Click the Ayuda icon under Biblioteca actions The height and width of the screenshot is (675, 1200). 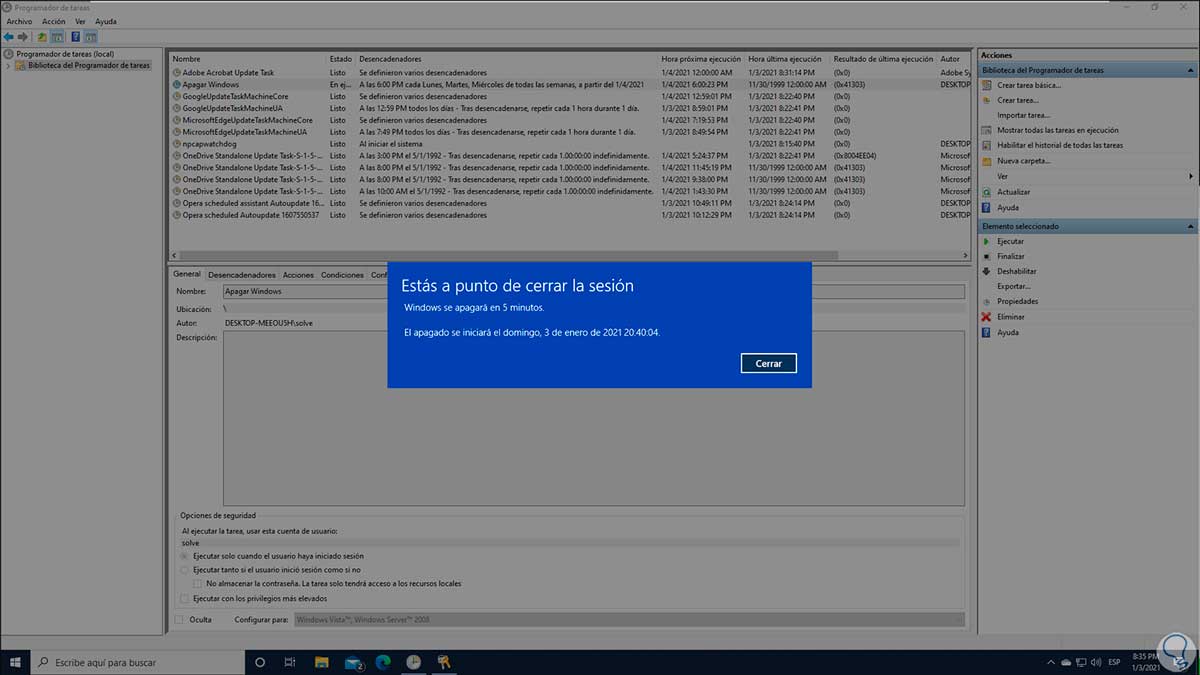(x=987, y=207)
